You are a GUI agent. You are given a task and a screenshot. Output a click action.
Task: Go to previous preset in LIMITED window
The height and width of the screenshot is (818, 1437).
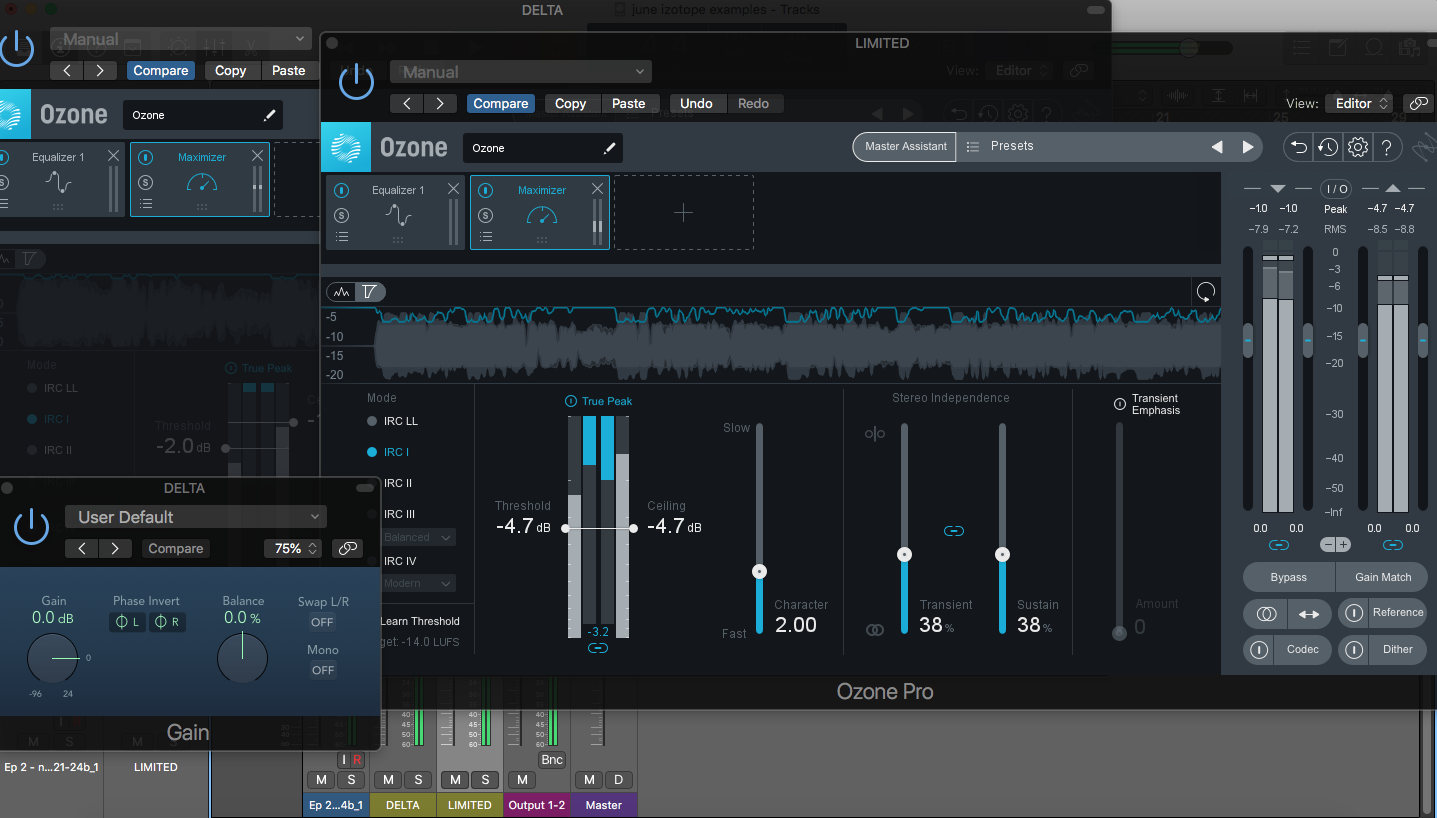click(406, 103)
